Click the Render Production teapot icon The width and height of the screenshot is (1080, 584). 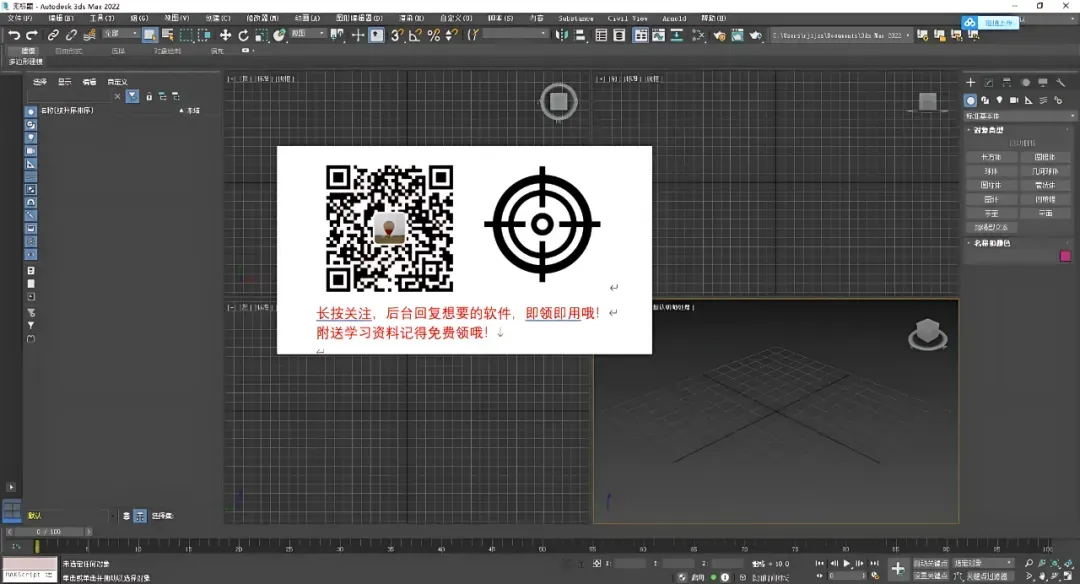click(756, 35)
